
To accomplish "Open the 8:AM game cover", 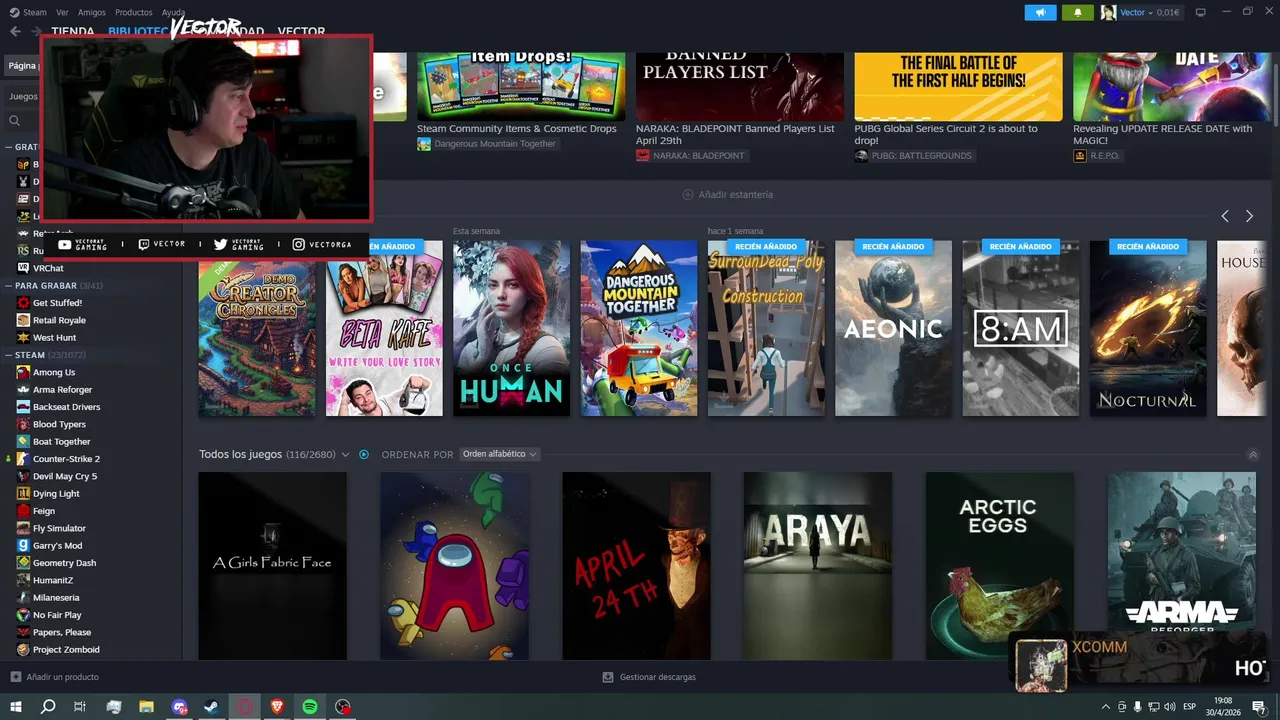I will (1021, 328).
